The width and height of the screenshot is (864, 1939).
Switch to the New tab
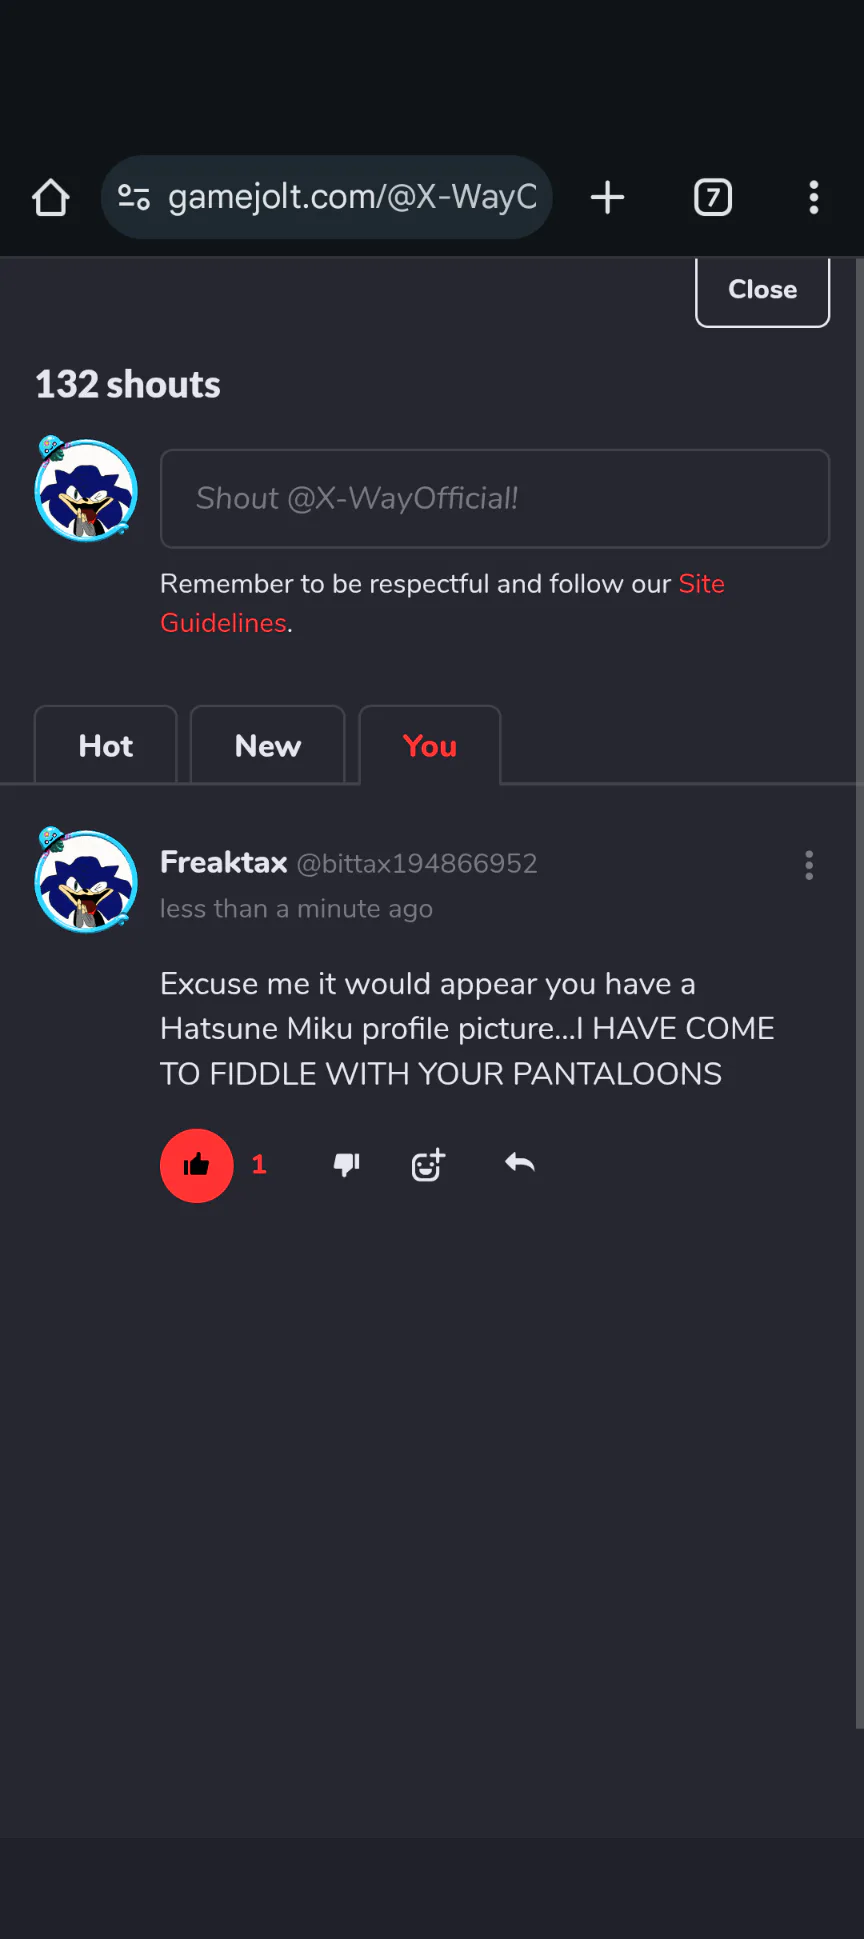coord(268,745)
